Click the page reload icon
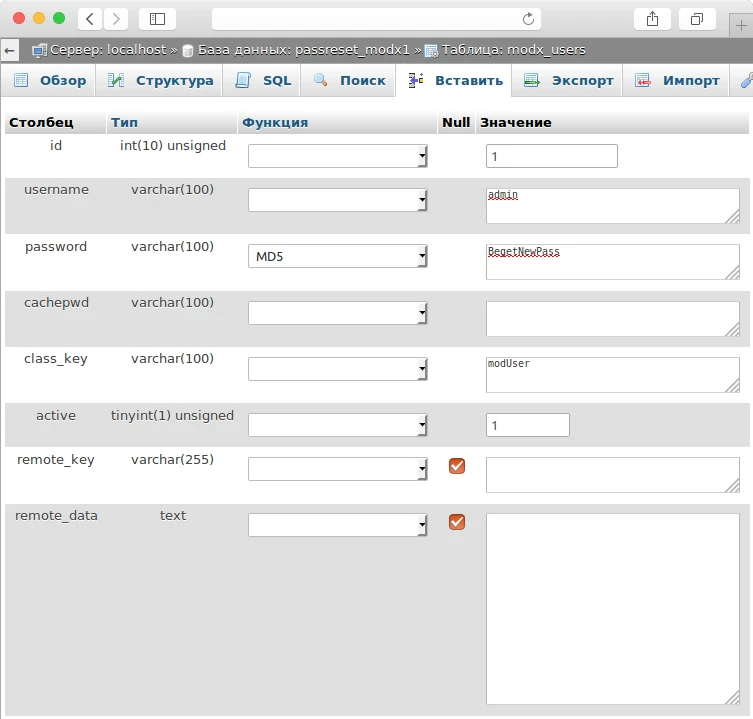 [528, 19]
